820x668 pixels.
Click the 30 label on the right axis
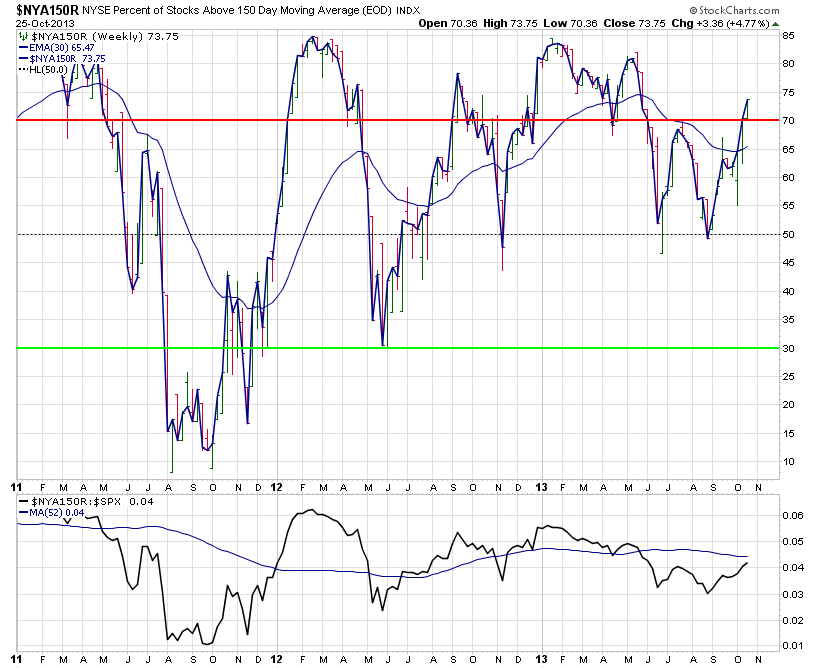[x=789, y=348]
